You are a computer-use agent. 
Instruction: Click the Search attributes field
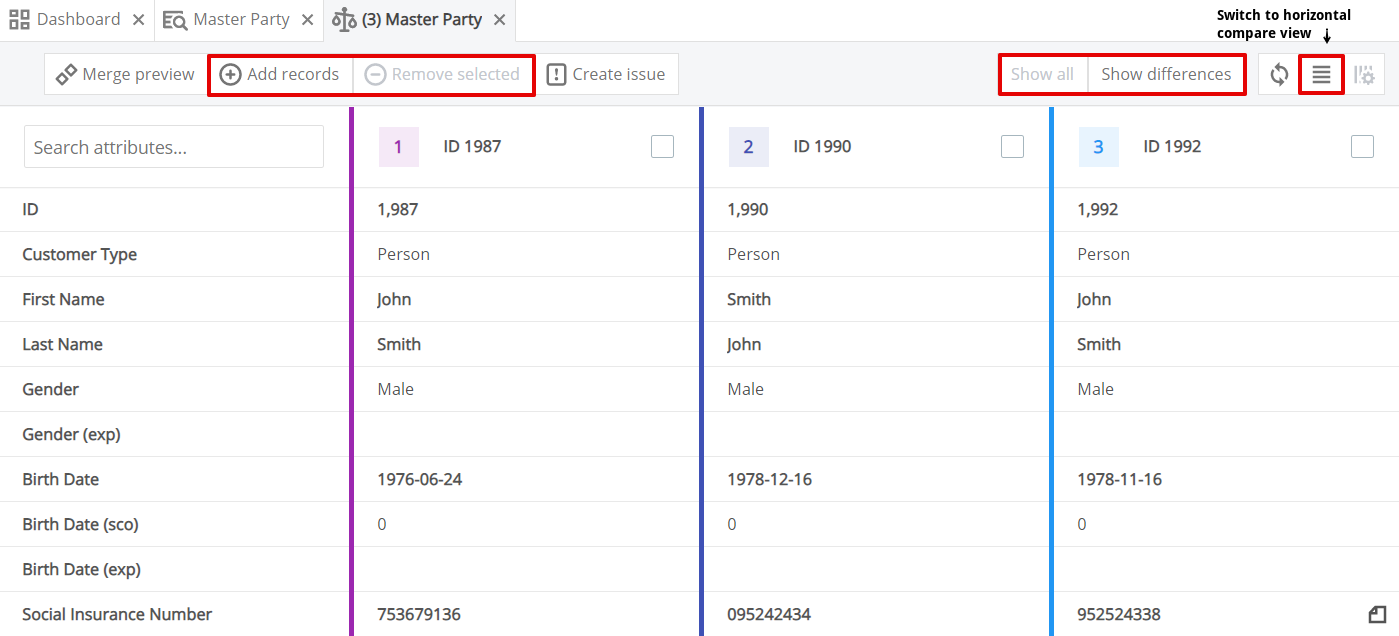click(x=173, y=146)
